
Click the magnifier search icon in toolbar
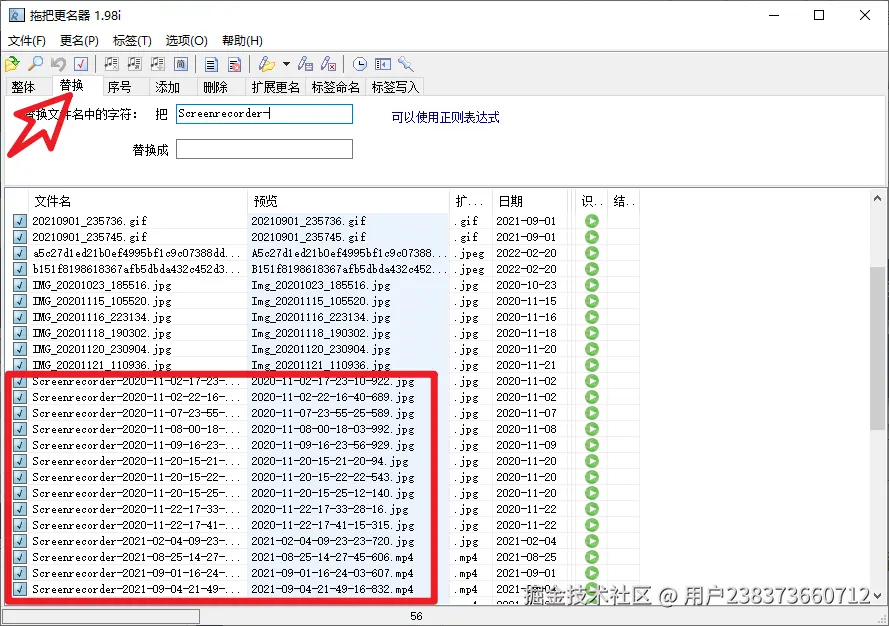[x=35, y=64]
